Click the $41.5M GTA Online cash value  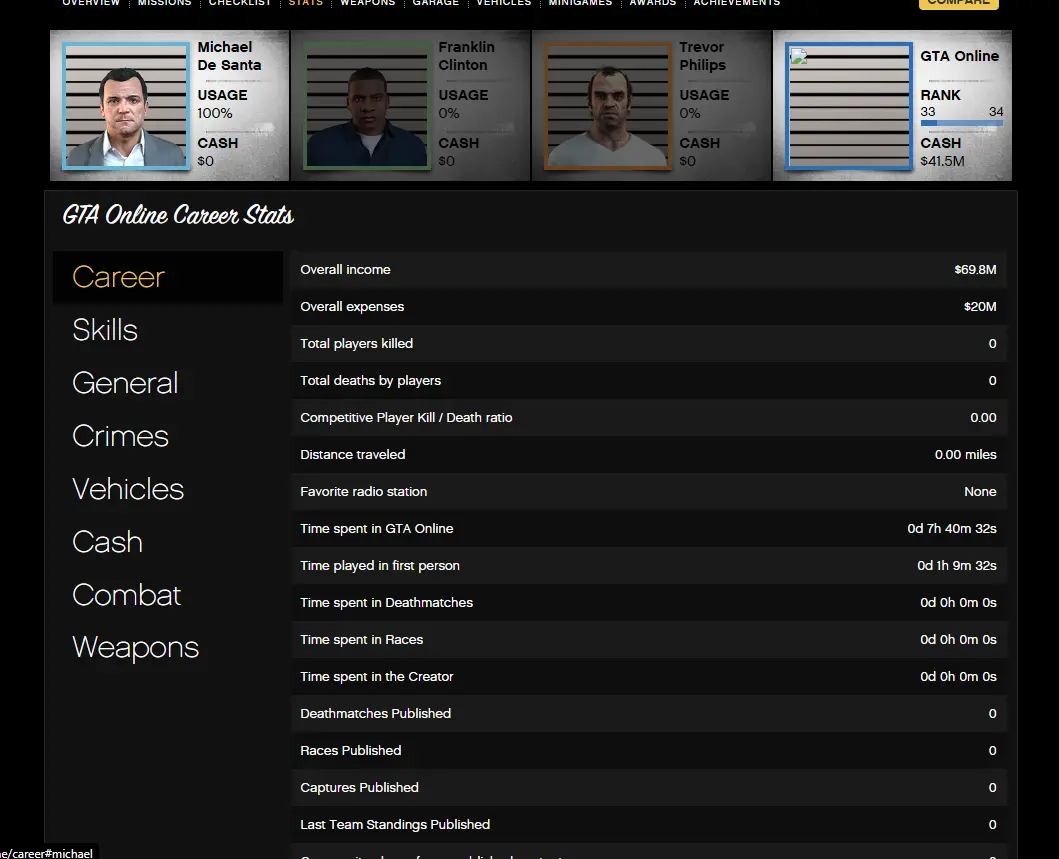942,161
